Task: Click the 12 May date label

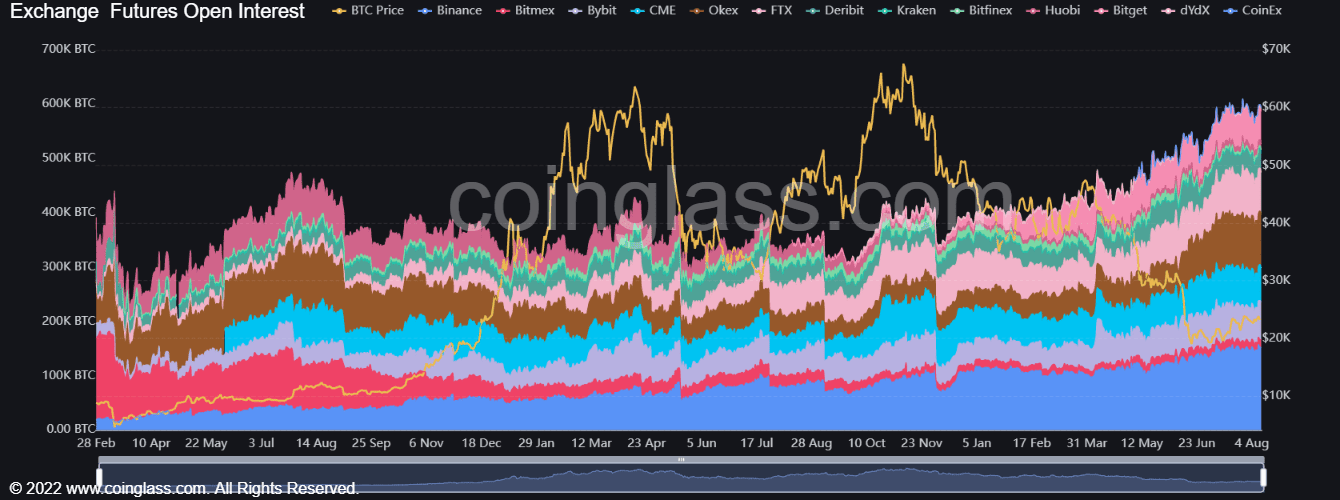Action: (x=1141, y=442)
